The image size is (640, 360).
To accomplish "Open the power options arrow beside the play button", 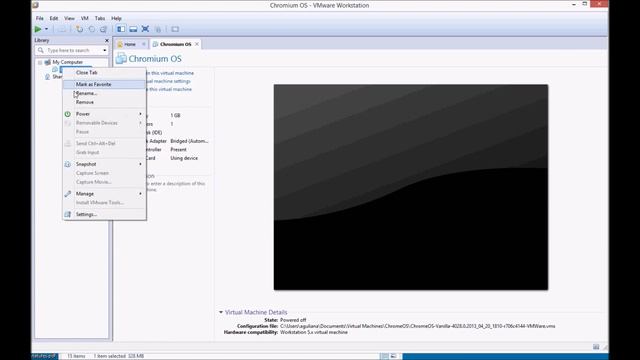I will pos(46,29).
